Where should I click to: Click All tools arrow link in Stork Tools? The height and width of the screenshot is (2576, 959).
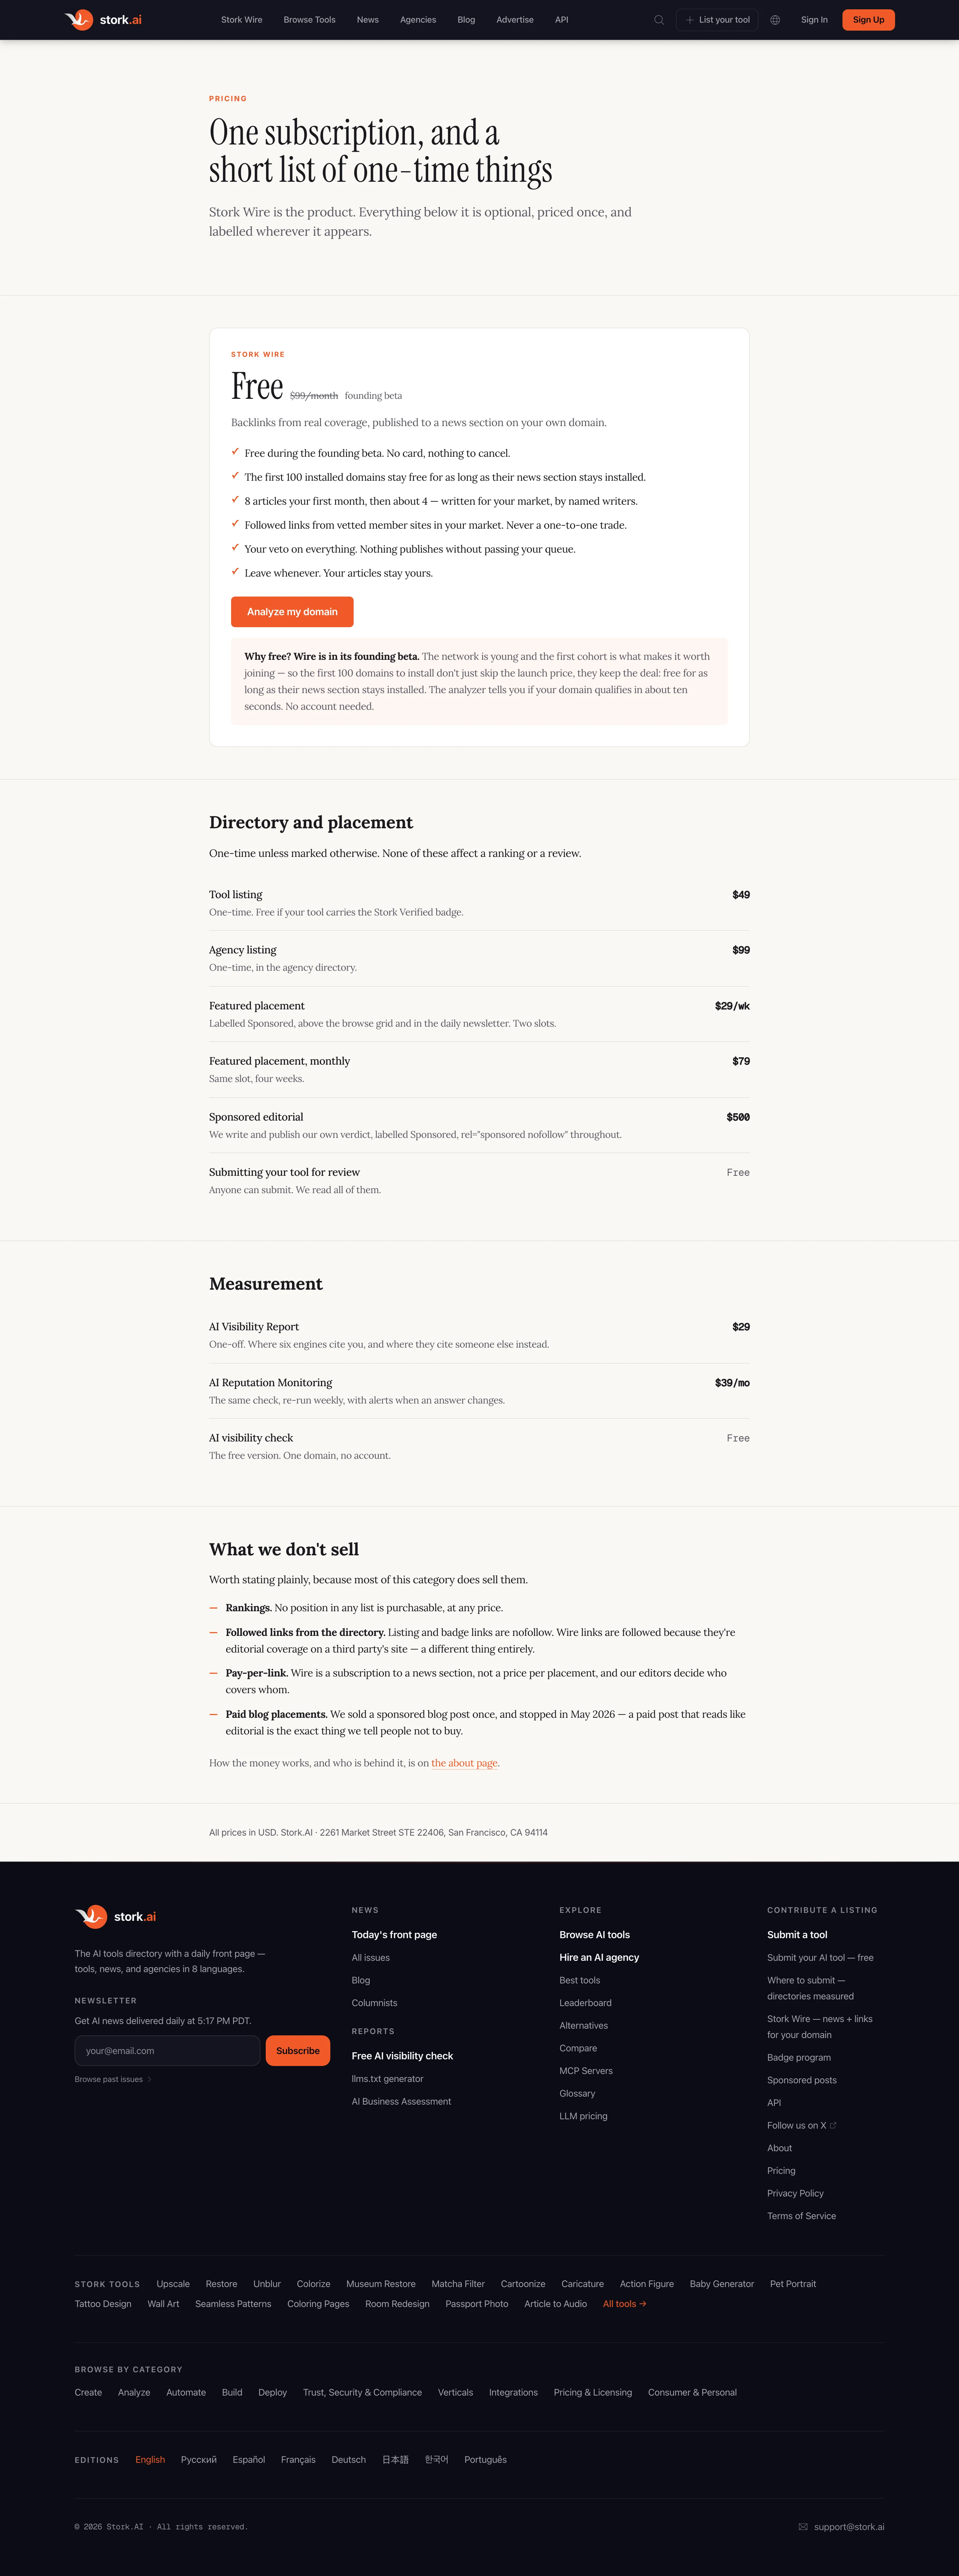pos(624,2304)
